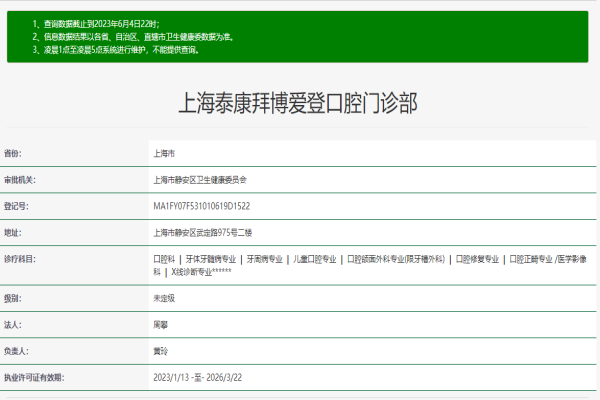Click the 省份 label
The width and height of the screenshot is (600, 400).
click(x=13, y=153)
